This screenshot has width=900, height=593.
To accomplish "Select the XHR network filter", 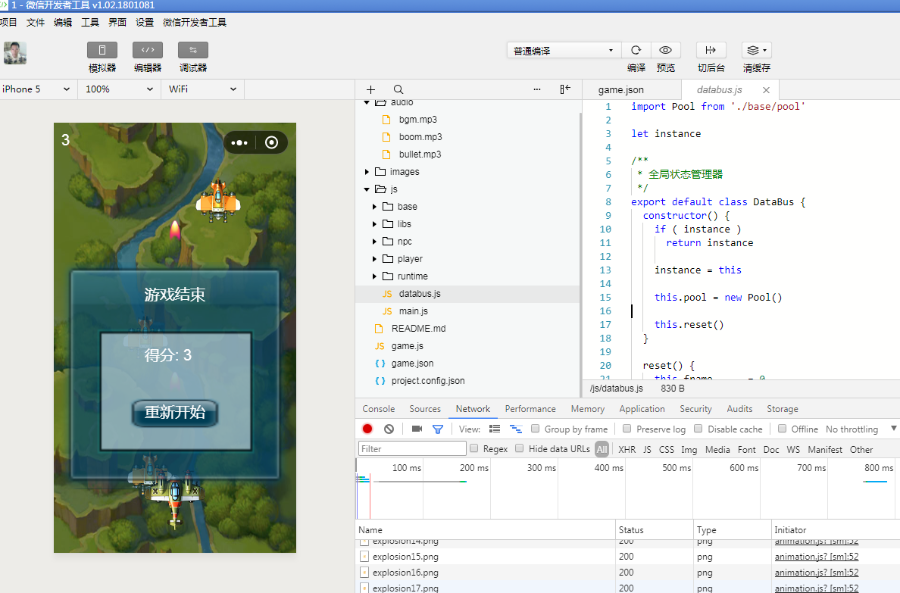I will 627,450.
